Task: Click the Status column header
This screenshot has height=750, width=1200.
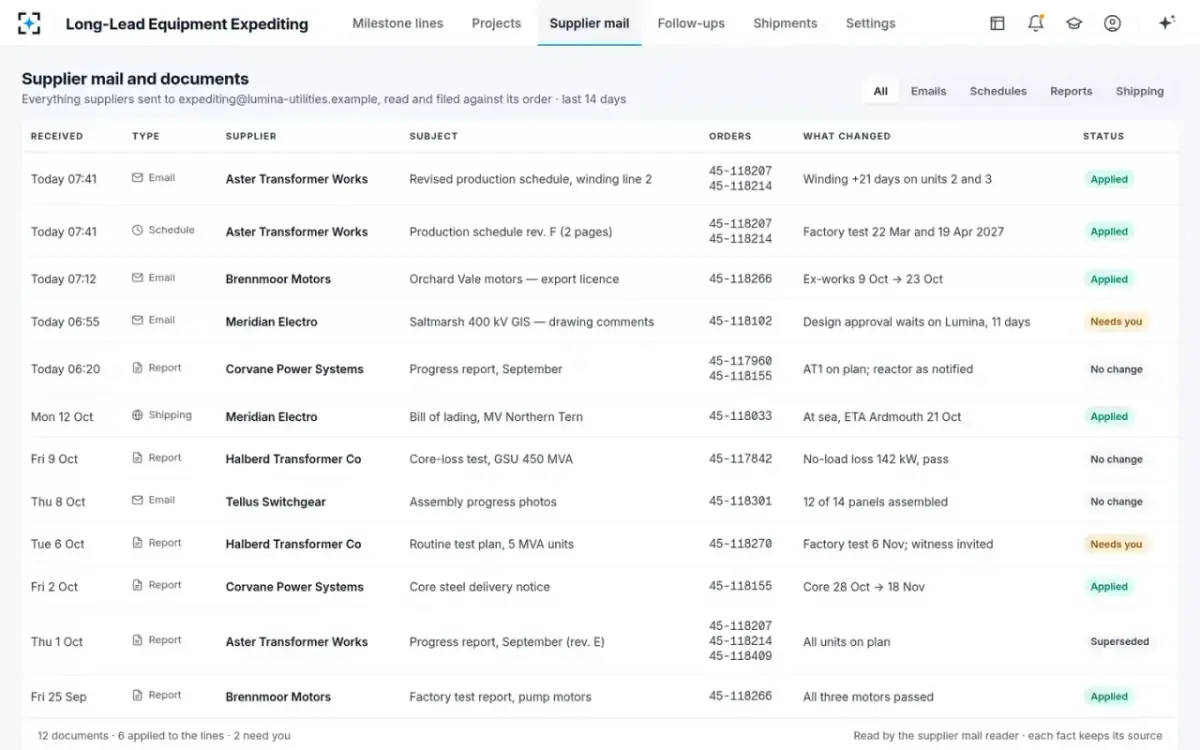Action: point(1104,136)
